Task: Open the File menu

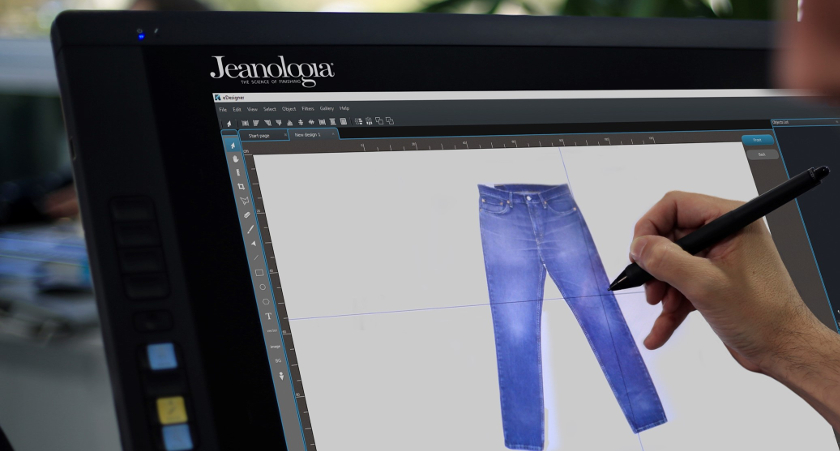Action: [x=223, y=109]
